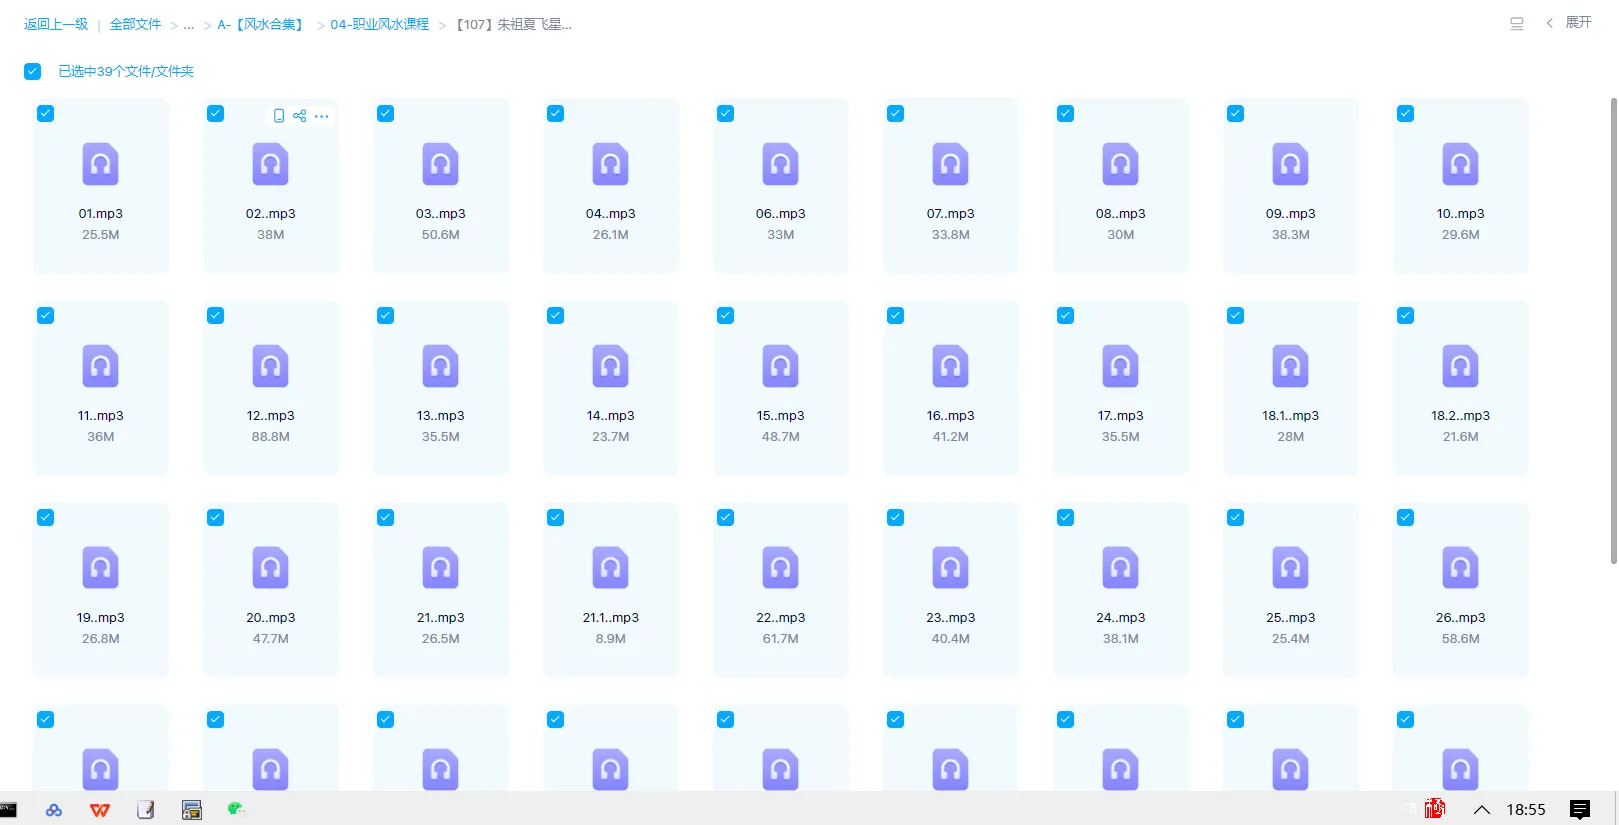Open the 06..mp3 audio file icon

pos(780,164)
